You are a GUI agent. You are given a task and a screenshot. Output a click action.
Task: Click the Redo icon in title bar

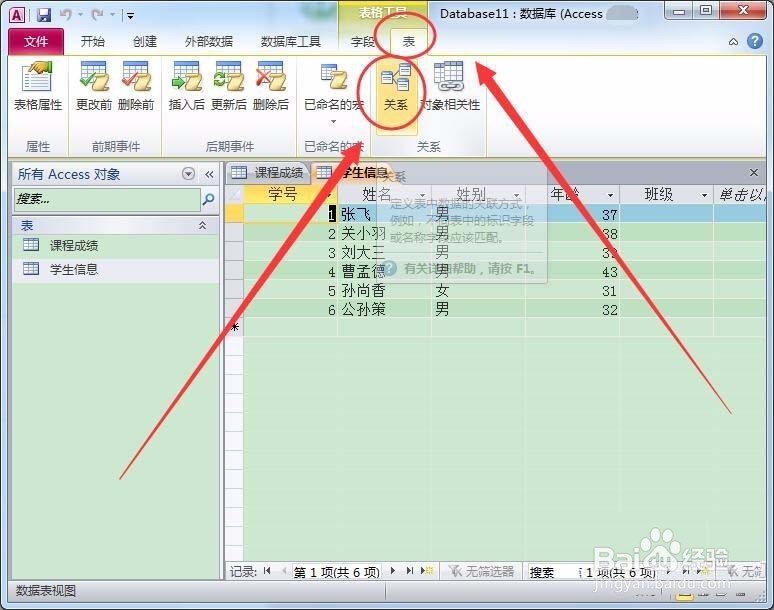[97, 15]
